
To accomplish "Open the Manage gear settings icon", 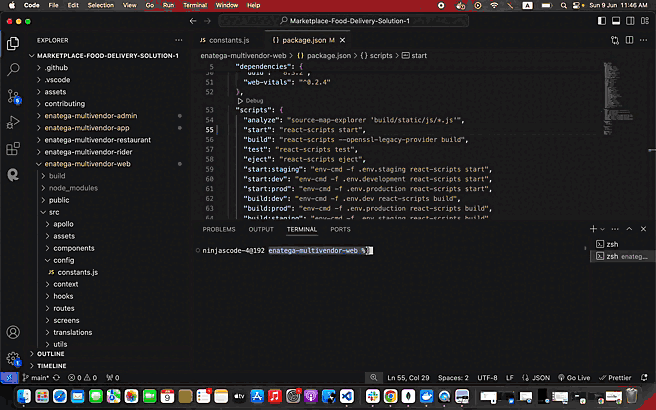I will coord(14,358).
